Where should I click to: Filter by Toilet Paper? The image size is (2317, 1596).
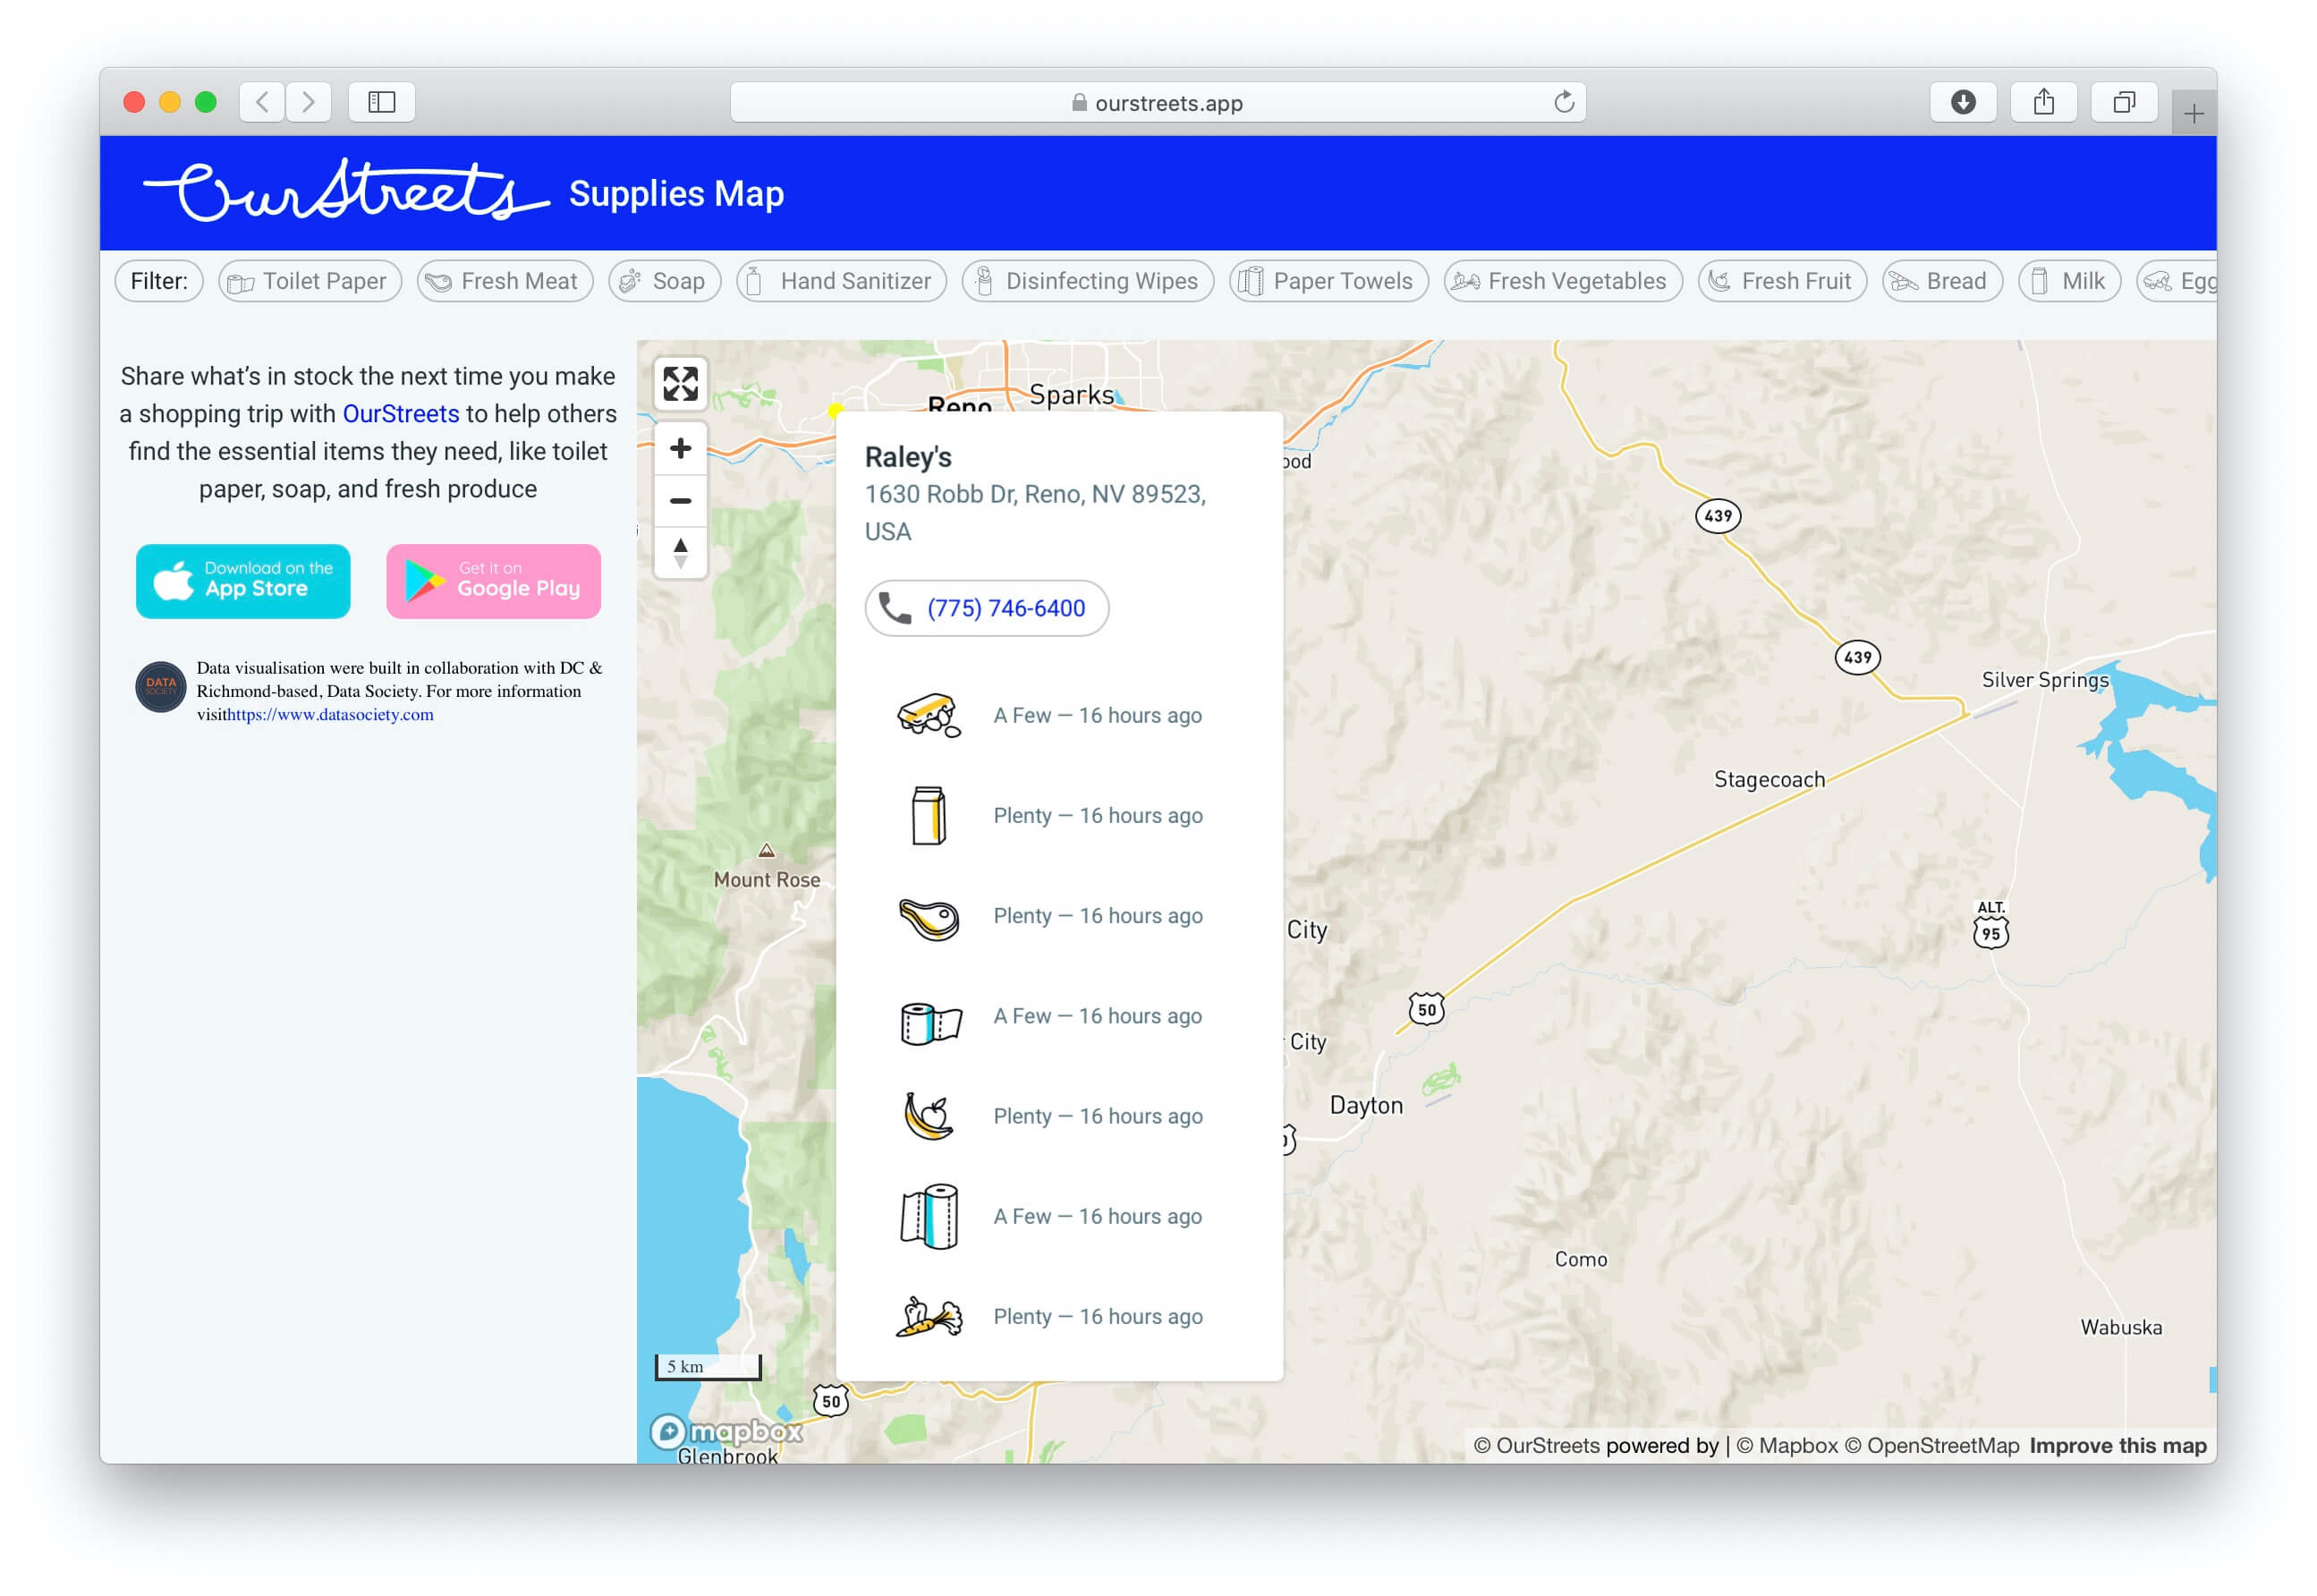pos(310,281)
